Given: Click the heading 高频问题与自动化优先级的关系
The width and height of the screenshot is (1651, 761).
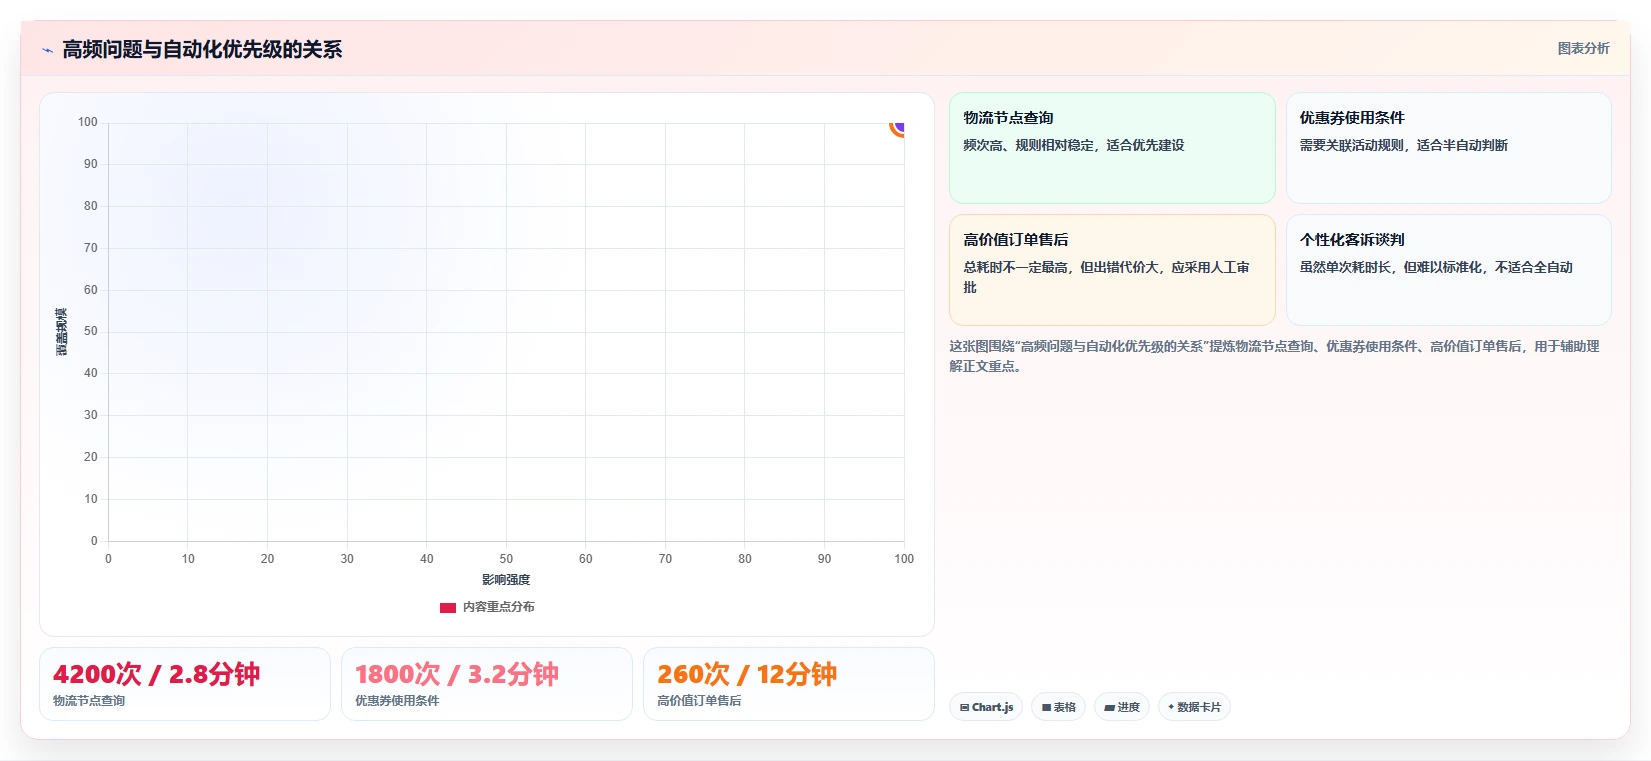Looking at the screenshot, I should pos(202,49).
